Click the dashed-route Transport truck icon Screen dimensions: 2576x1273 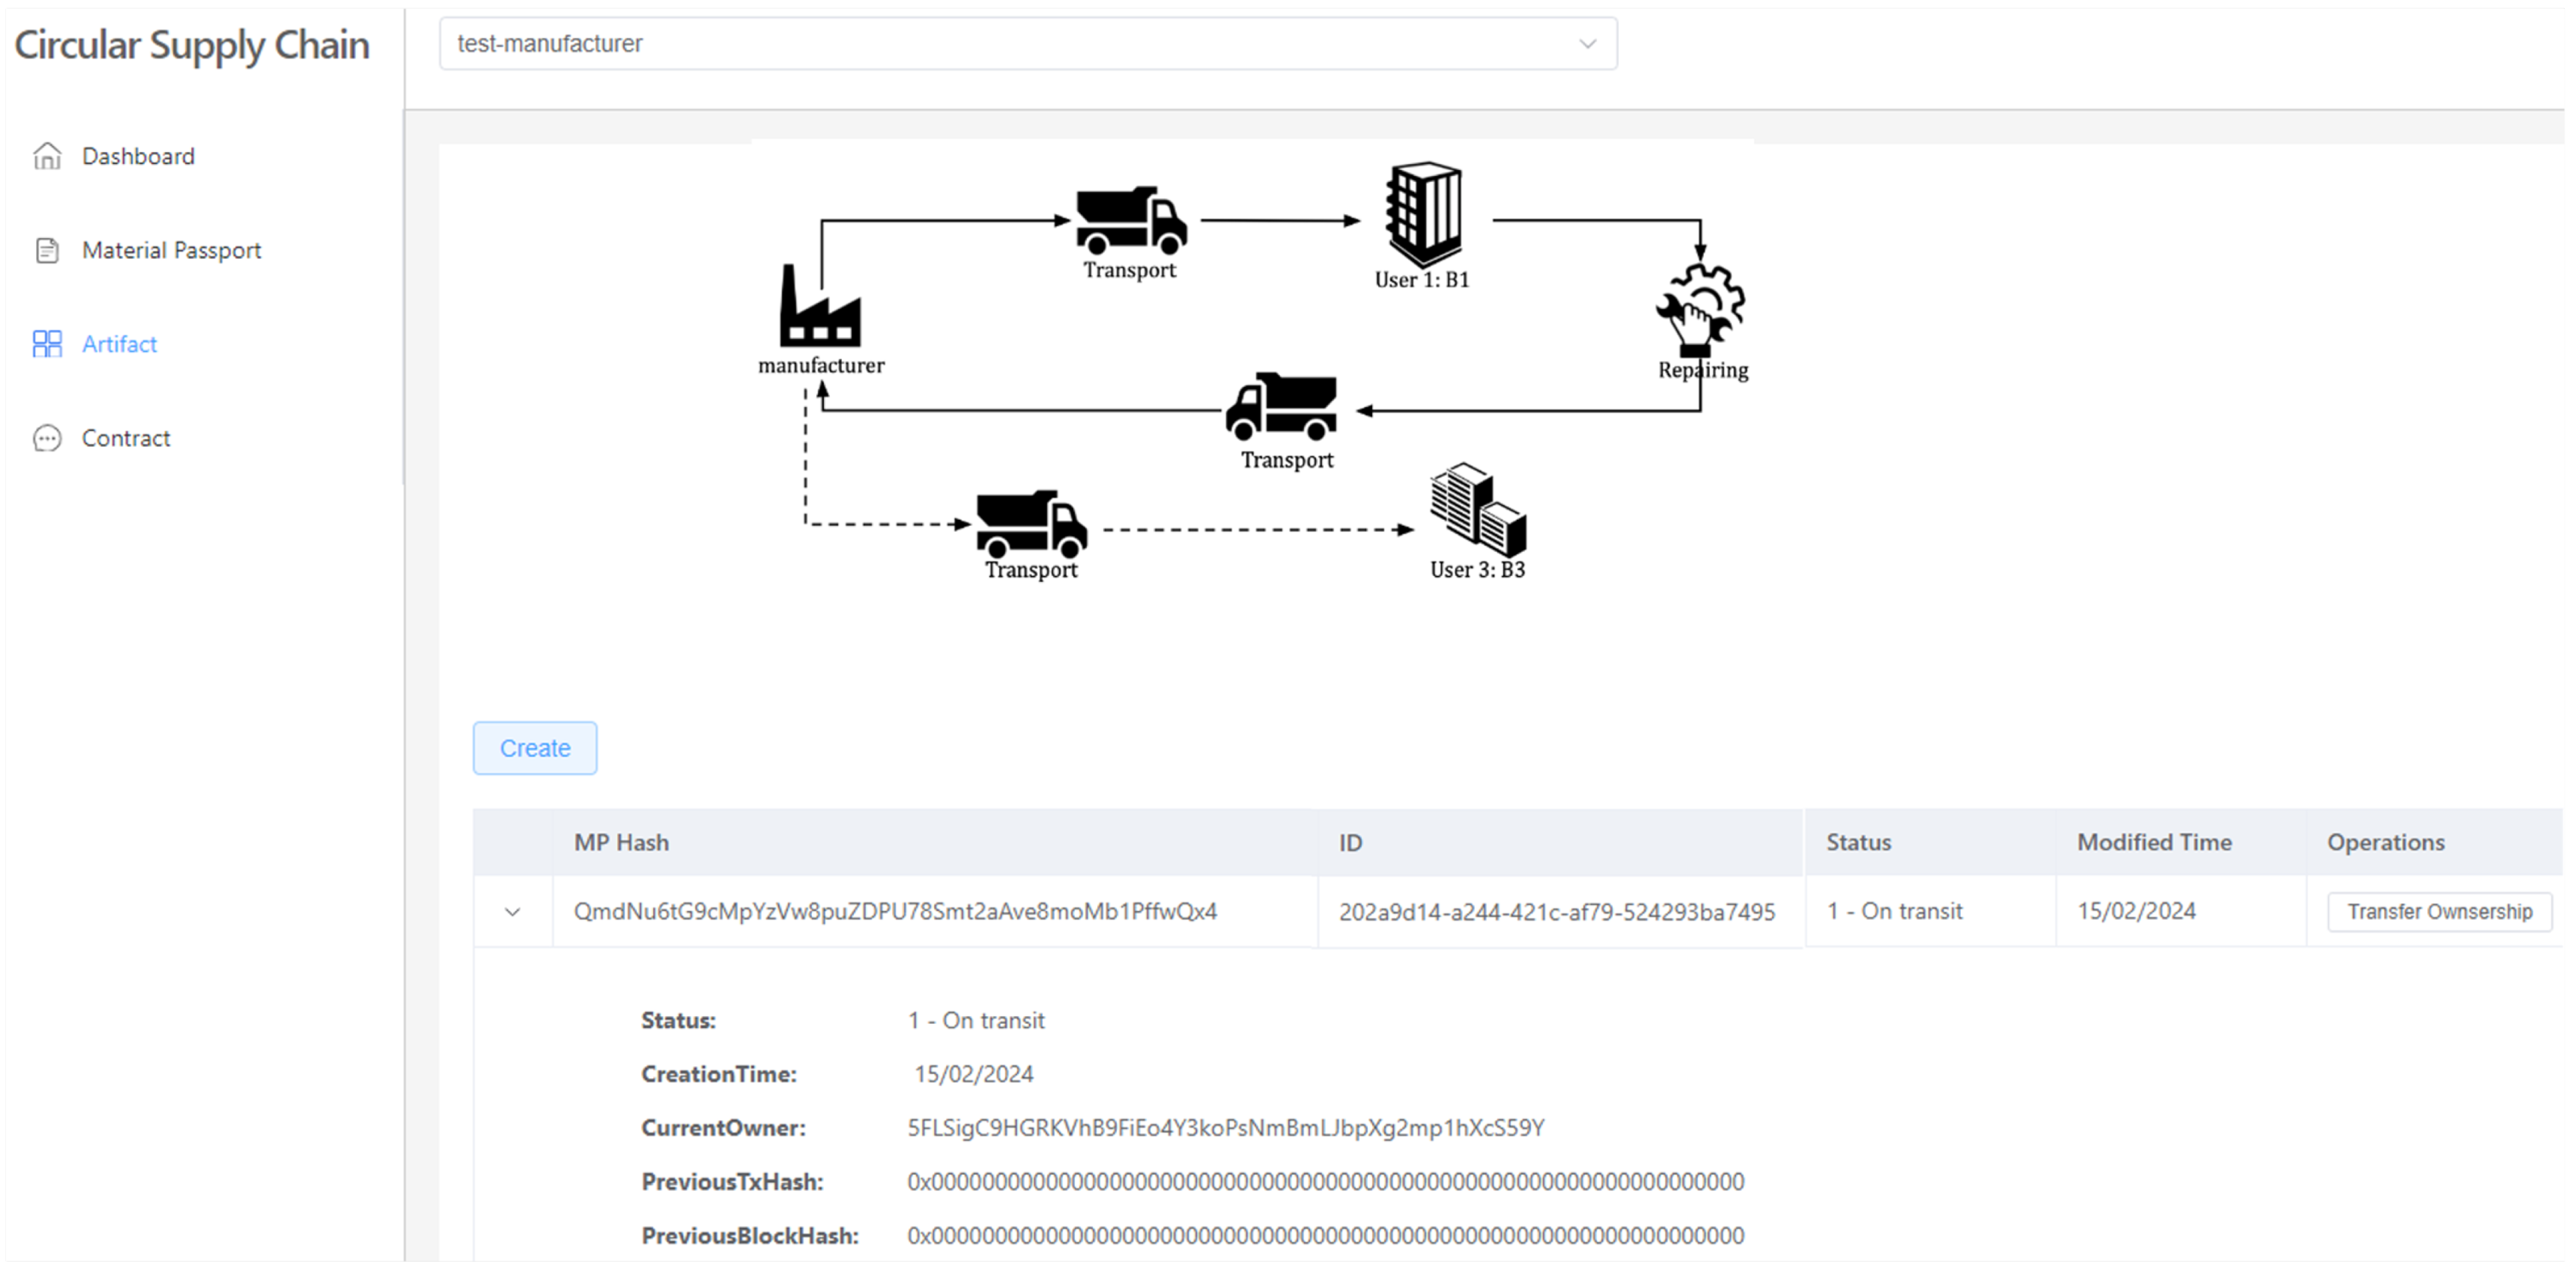tap(1032, 524)
